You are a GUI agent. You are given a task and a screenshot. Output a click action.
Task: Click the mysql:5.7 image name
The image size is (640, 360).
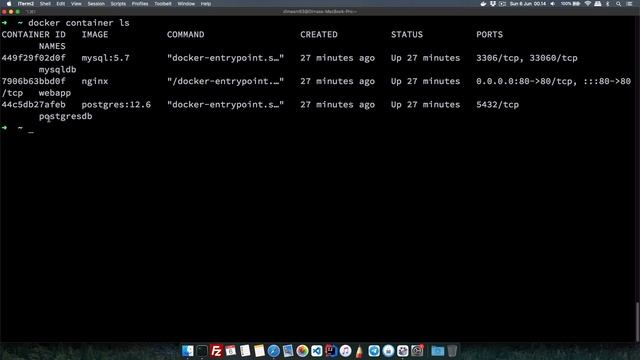click(105, 58)
